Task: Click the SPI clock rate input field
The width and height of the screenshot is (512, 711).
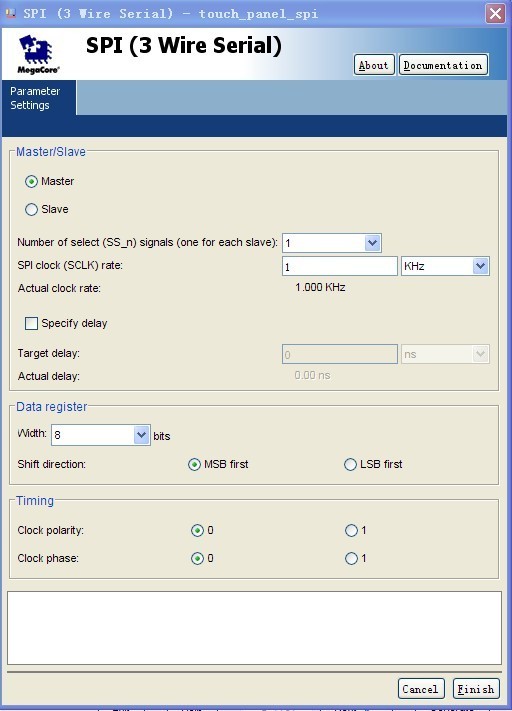Action: 340,266
